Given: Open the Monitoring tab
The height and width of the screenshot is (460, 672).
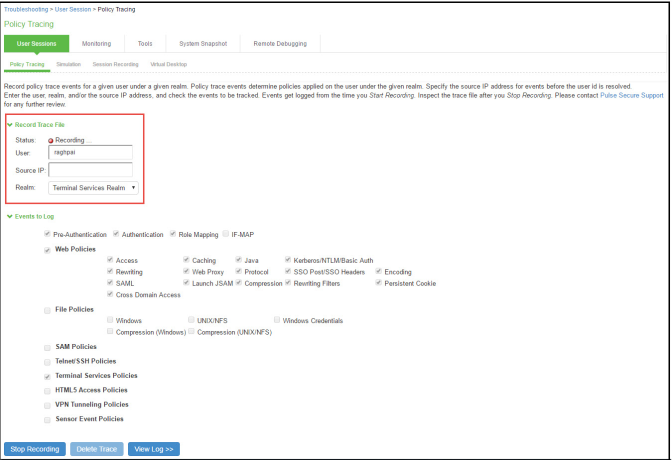Looking at the screenshot, I should pyautogui.click(x=96, y=44).
